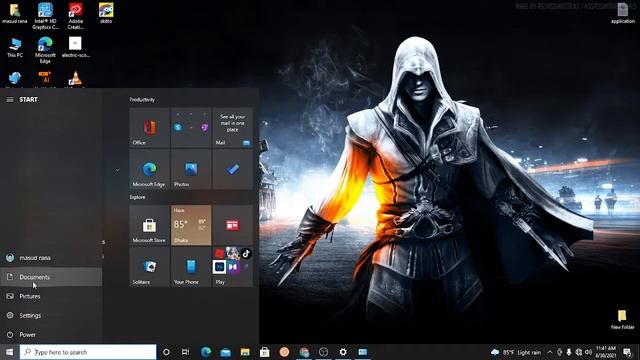Screen dimensions: 640x360
Task: Select Microsoft Edge desktop shortcut
Action: [x=45, y=50]
